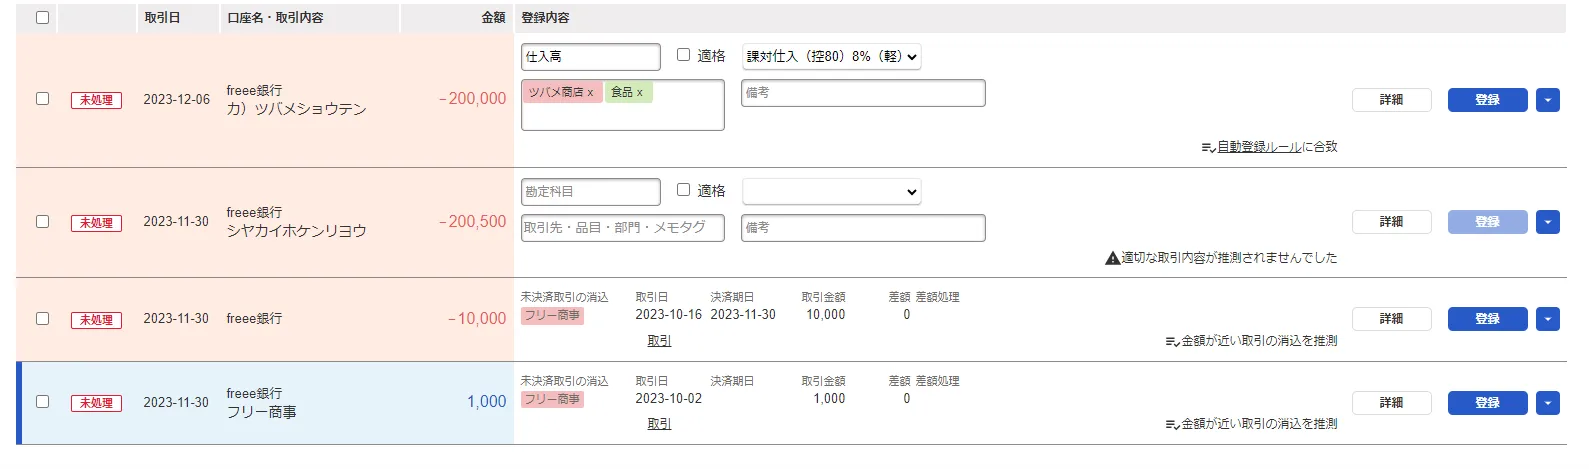Open empty tax category dropdown for シャカイホケンリョウ
This screenshot has width=1589, height=469.
point(831,192)
